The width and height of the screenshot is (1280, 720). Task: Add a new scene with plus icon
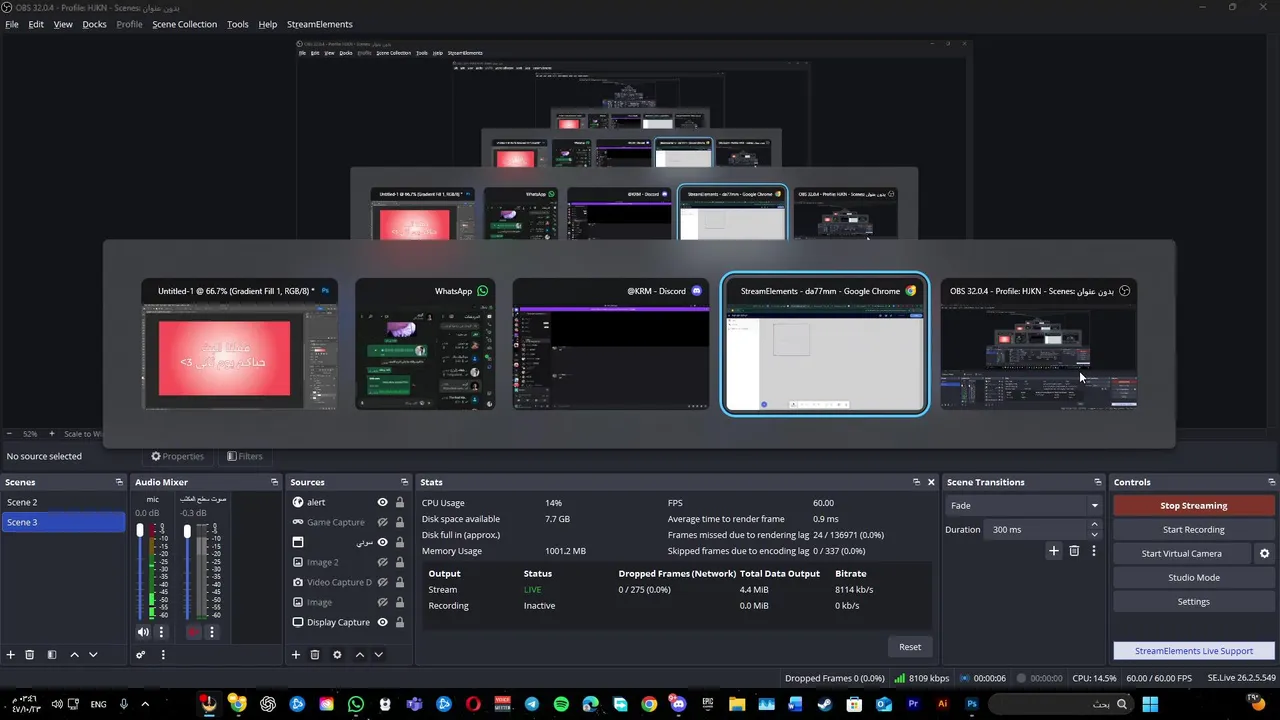pos(11,655)
